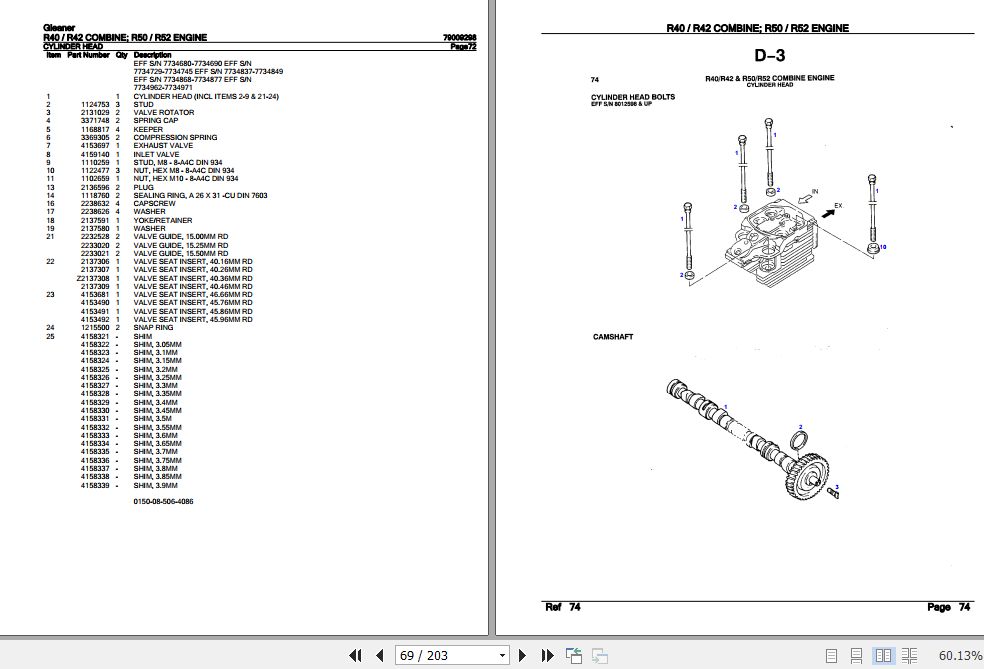Enable continuous facing pages layout
Image resolution: width=984 pixels, height=669 pixels.
(x=908, y=654)
